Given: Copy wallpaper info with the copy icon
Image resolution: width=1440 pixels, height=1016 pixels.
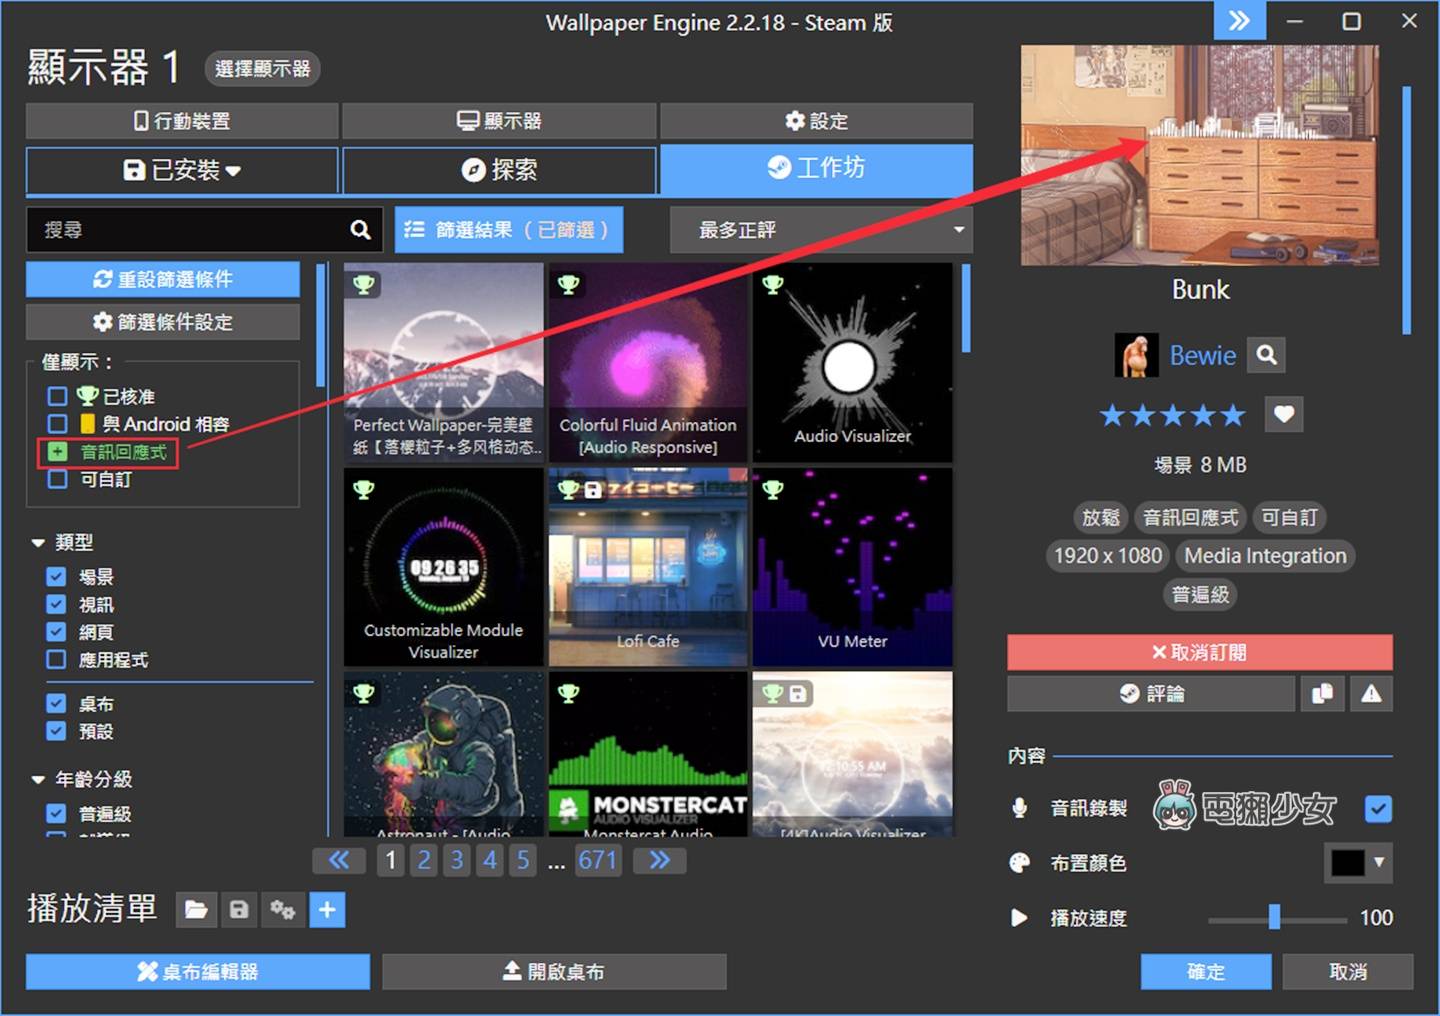Looking at the screenshot, I should (x=1322, y=693).
